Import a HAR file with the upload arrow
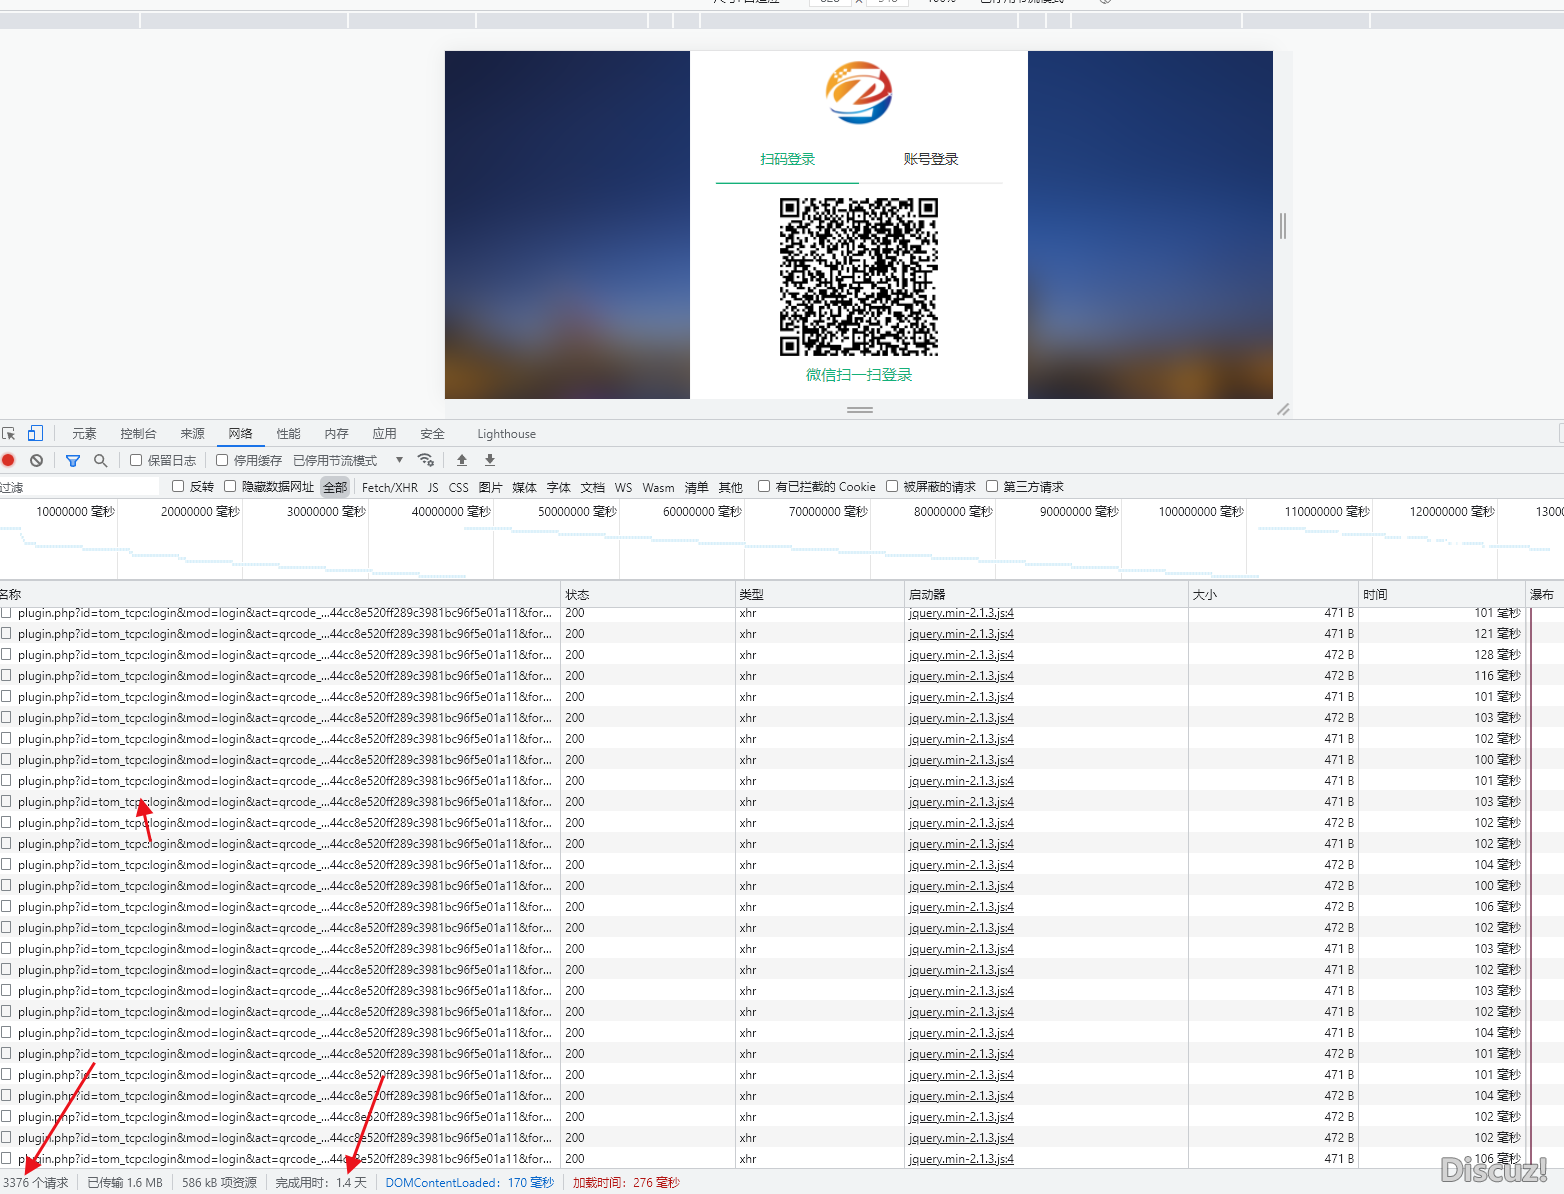 [462, 460]
